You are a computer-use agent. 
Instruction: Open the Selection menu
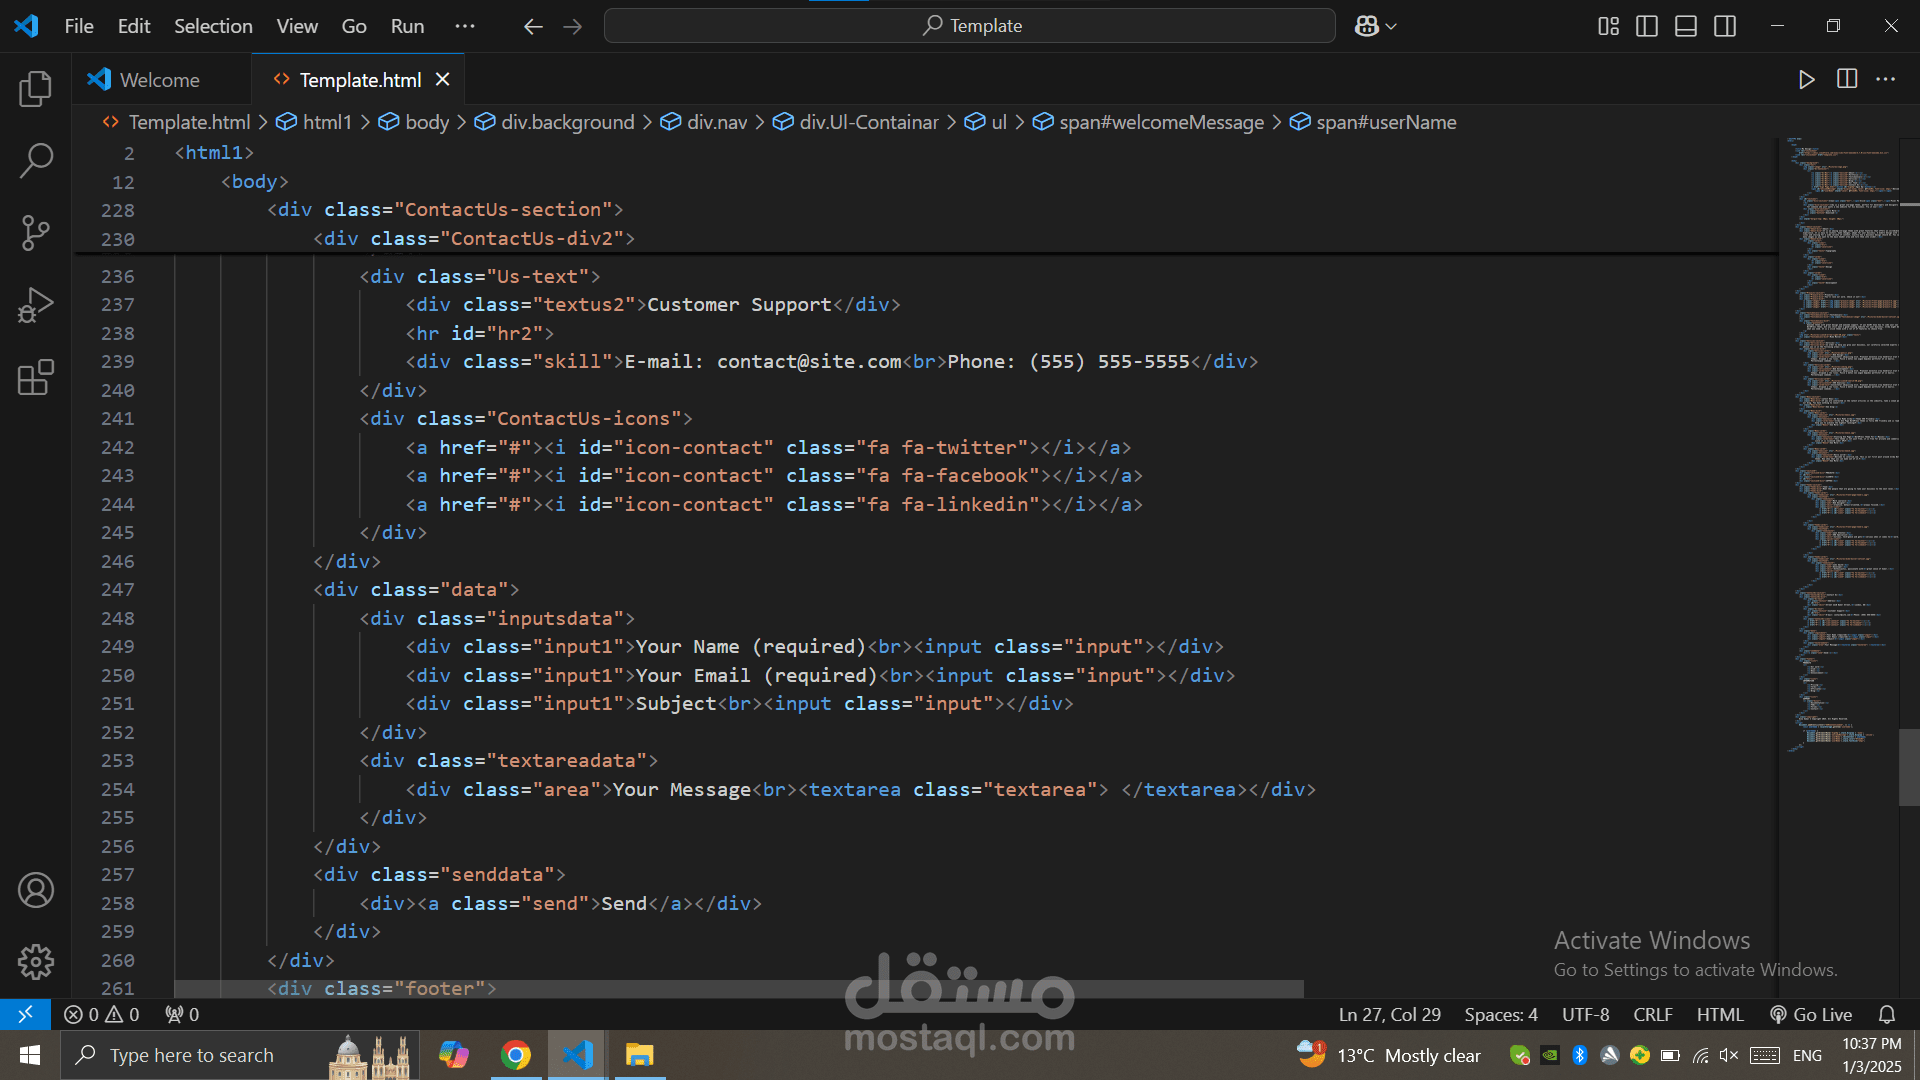tap(213, 26)
